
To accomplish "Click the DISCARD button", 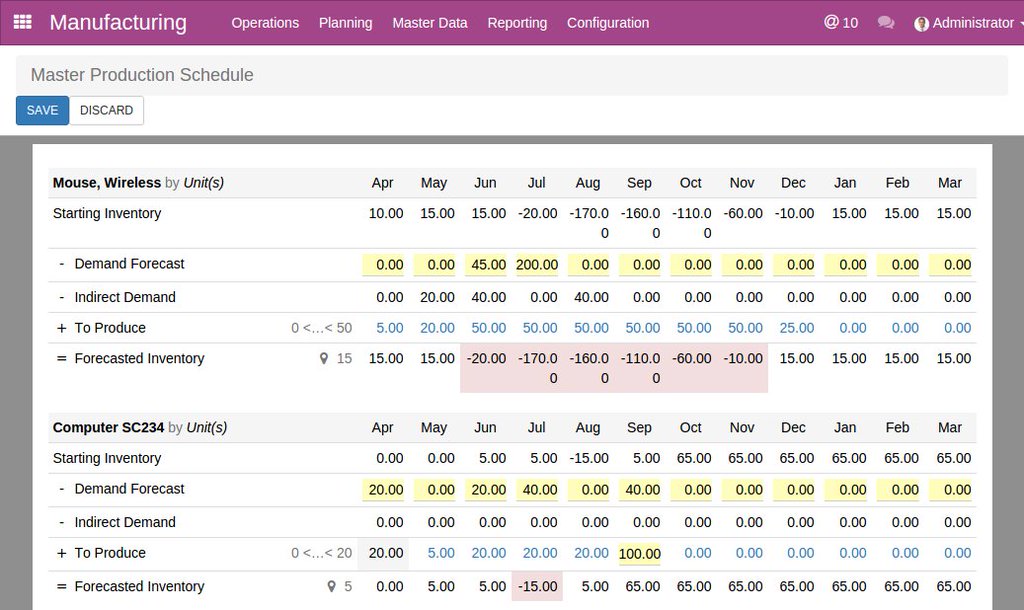I will point(106,110).
